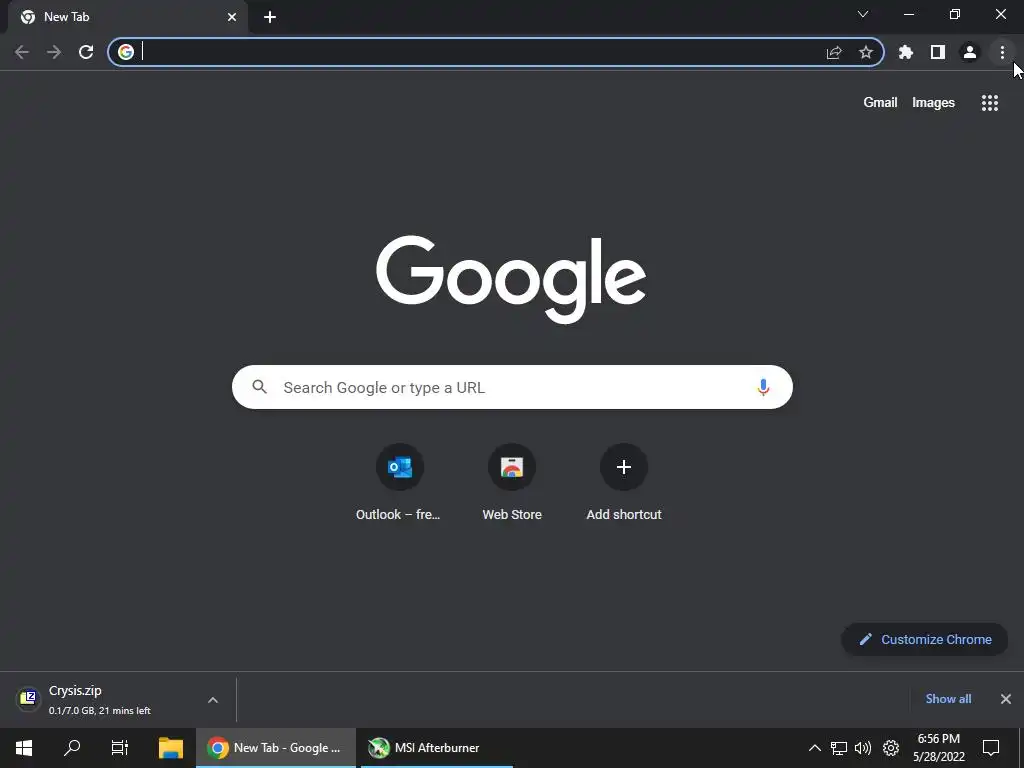The width and height of the screenshot is (1024, 768).
Task: Open the Gmail link
Action: 880,103
